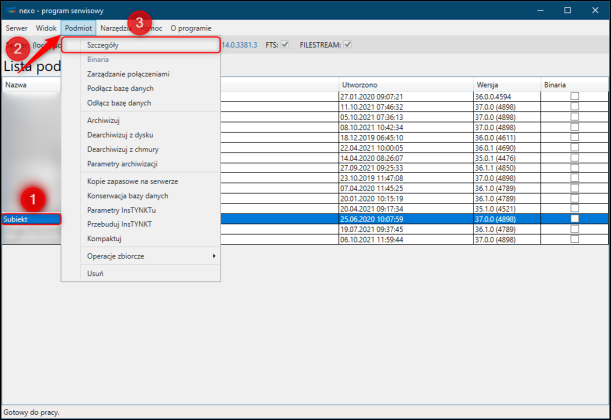Click the nexo app icon in title bar

9,8
